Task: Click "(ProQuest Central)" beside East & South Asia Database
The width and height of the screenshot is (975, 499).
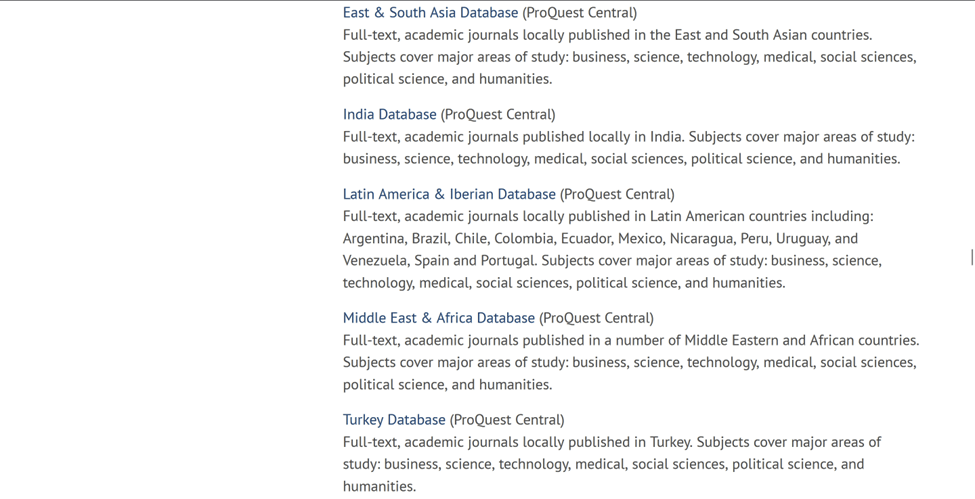Action: 579,13
